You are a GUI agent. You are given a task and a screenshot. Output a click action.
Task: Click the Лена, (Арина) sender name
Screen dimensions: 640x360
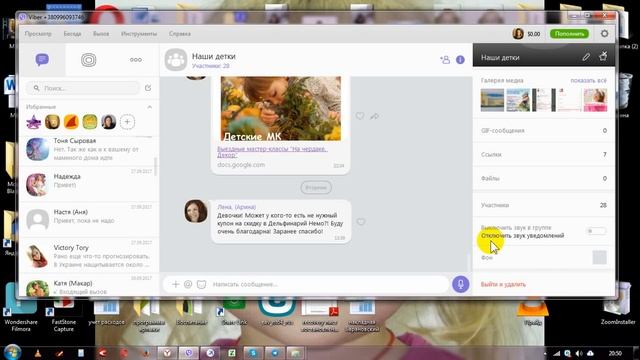(237, 207)
